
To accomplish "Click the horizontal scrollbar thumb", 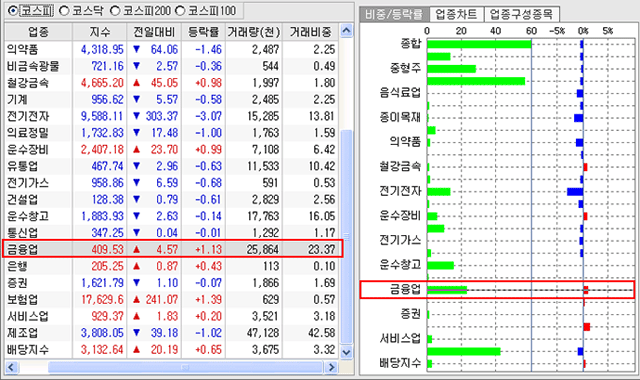I will click(186, 367).
